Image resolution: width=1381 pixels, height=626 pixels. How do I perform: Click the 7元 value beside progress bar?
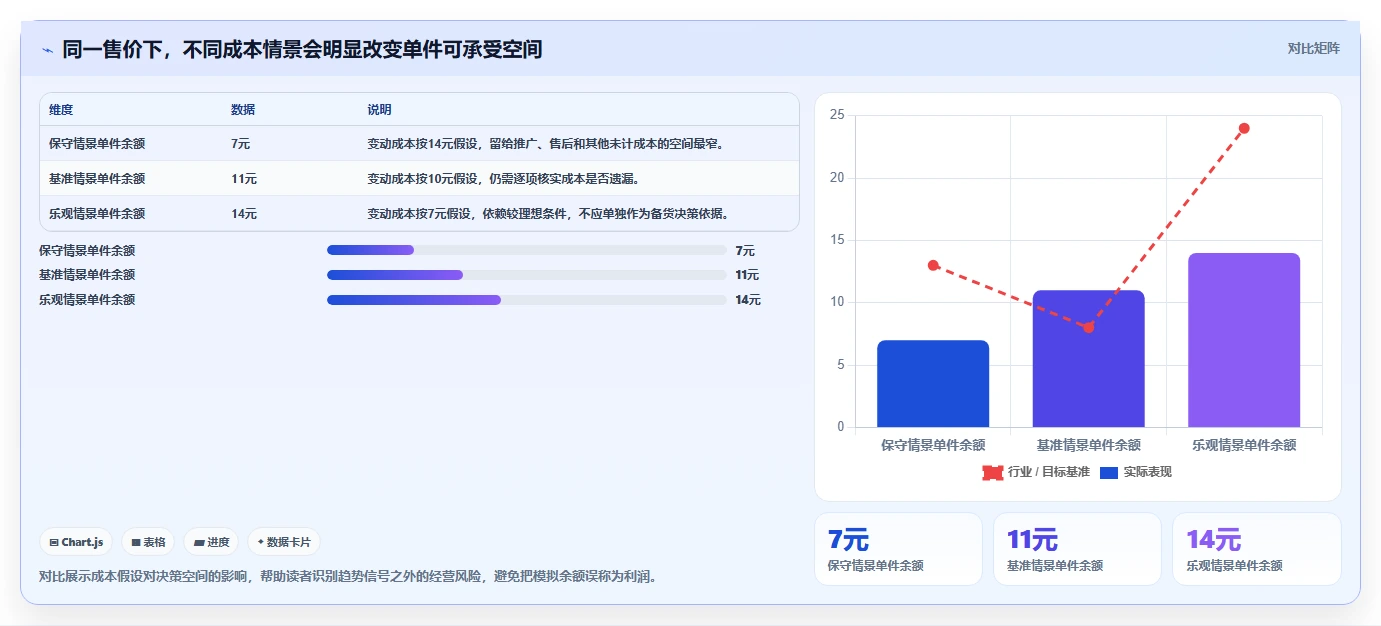click(x=745, y=250)
